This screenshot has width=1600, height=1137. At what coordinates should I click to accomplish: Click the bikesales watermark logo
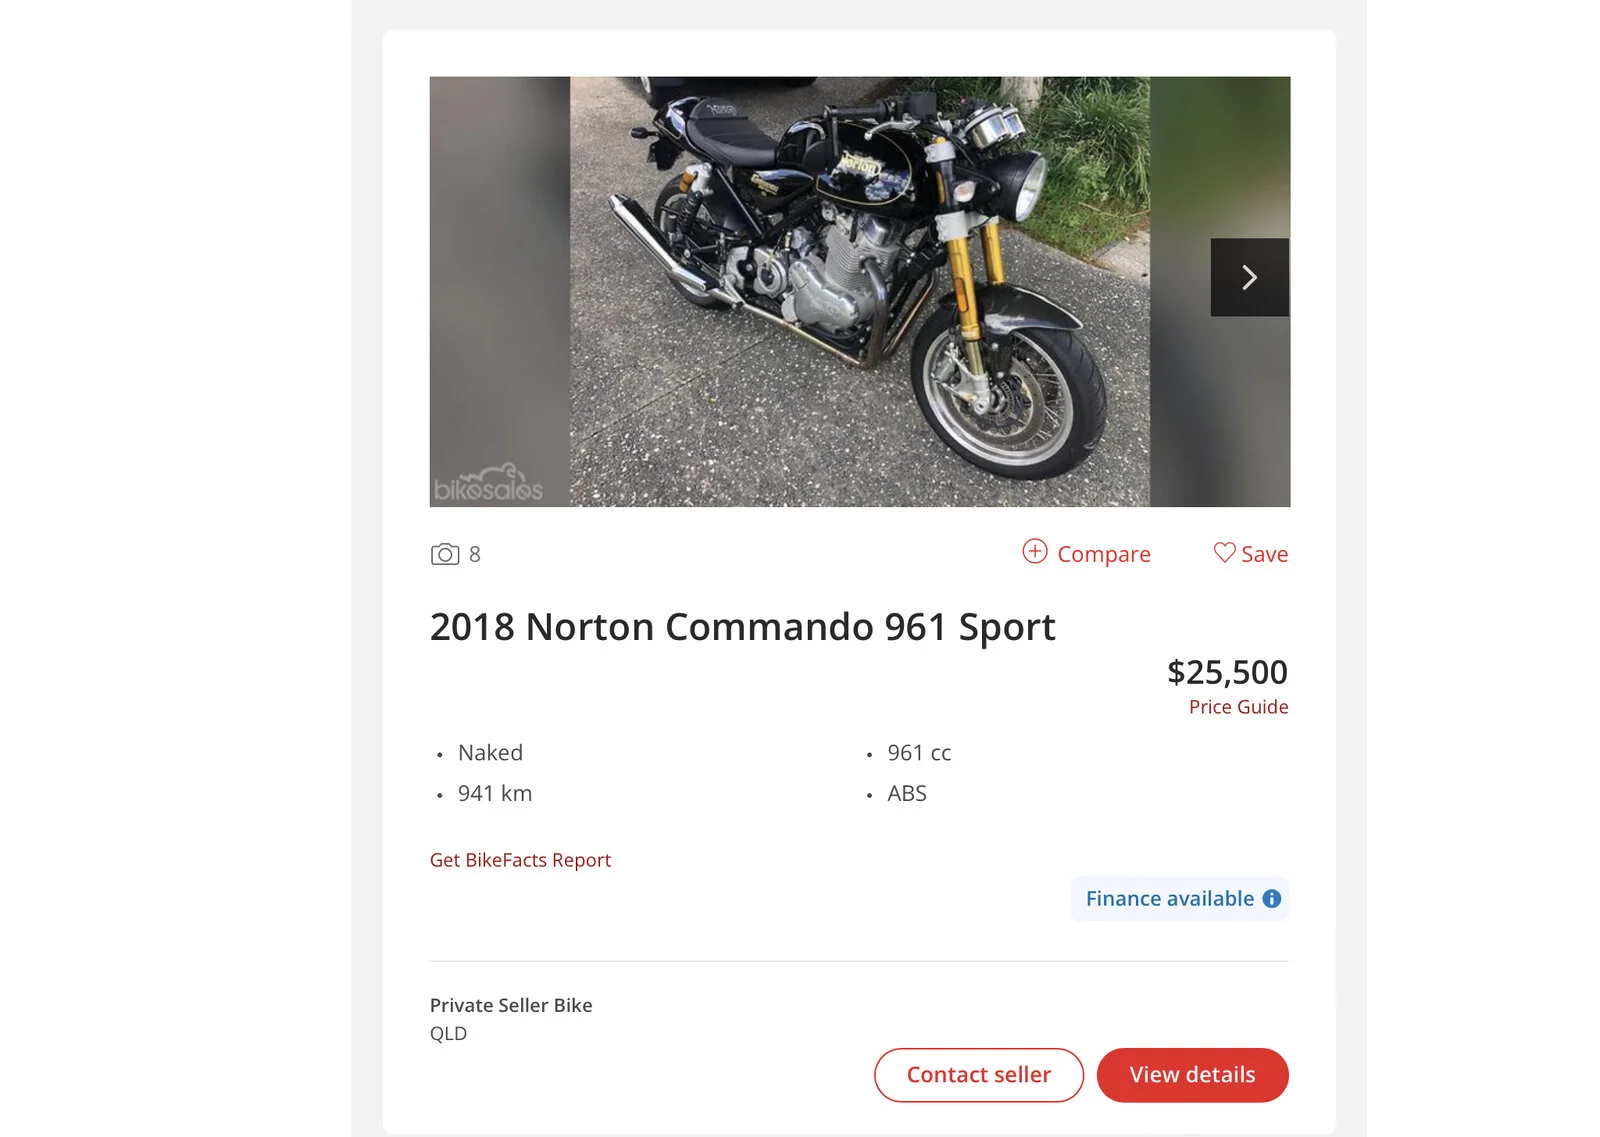tap(488, 484)
